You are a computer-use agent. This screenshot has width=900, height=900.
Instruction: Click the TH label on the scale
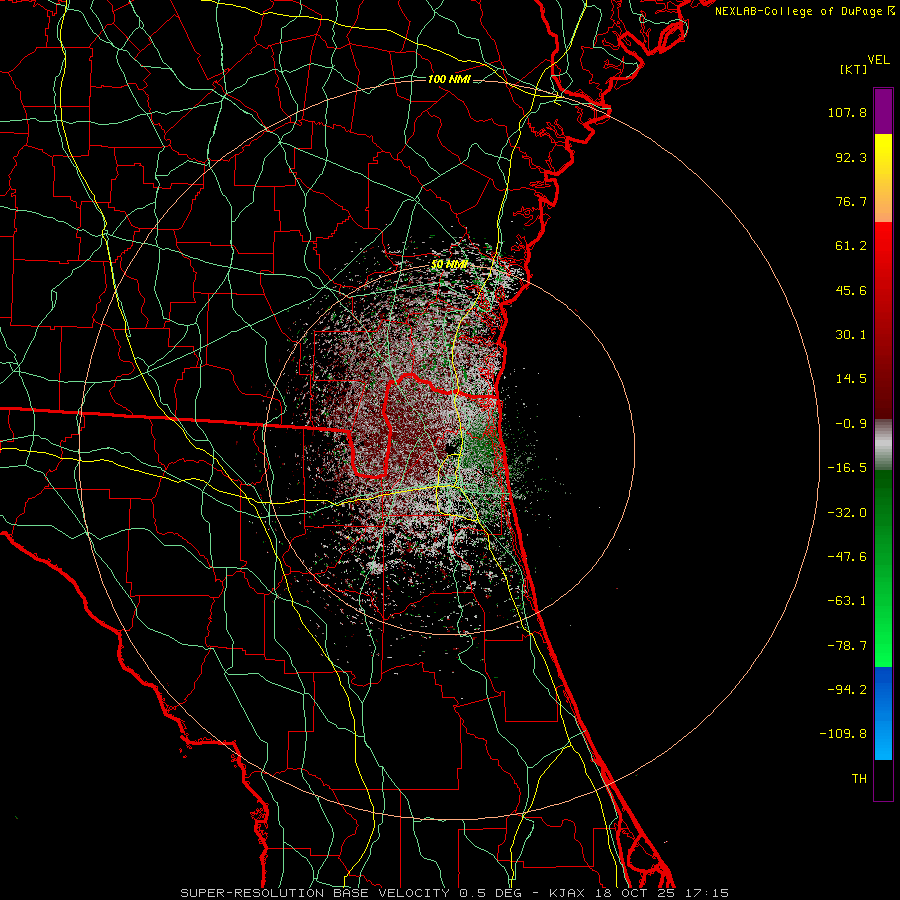[x=859, y=779]
